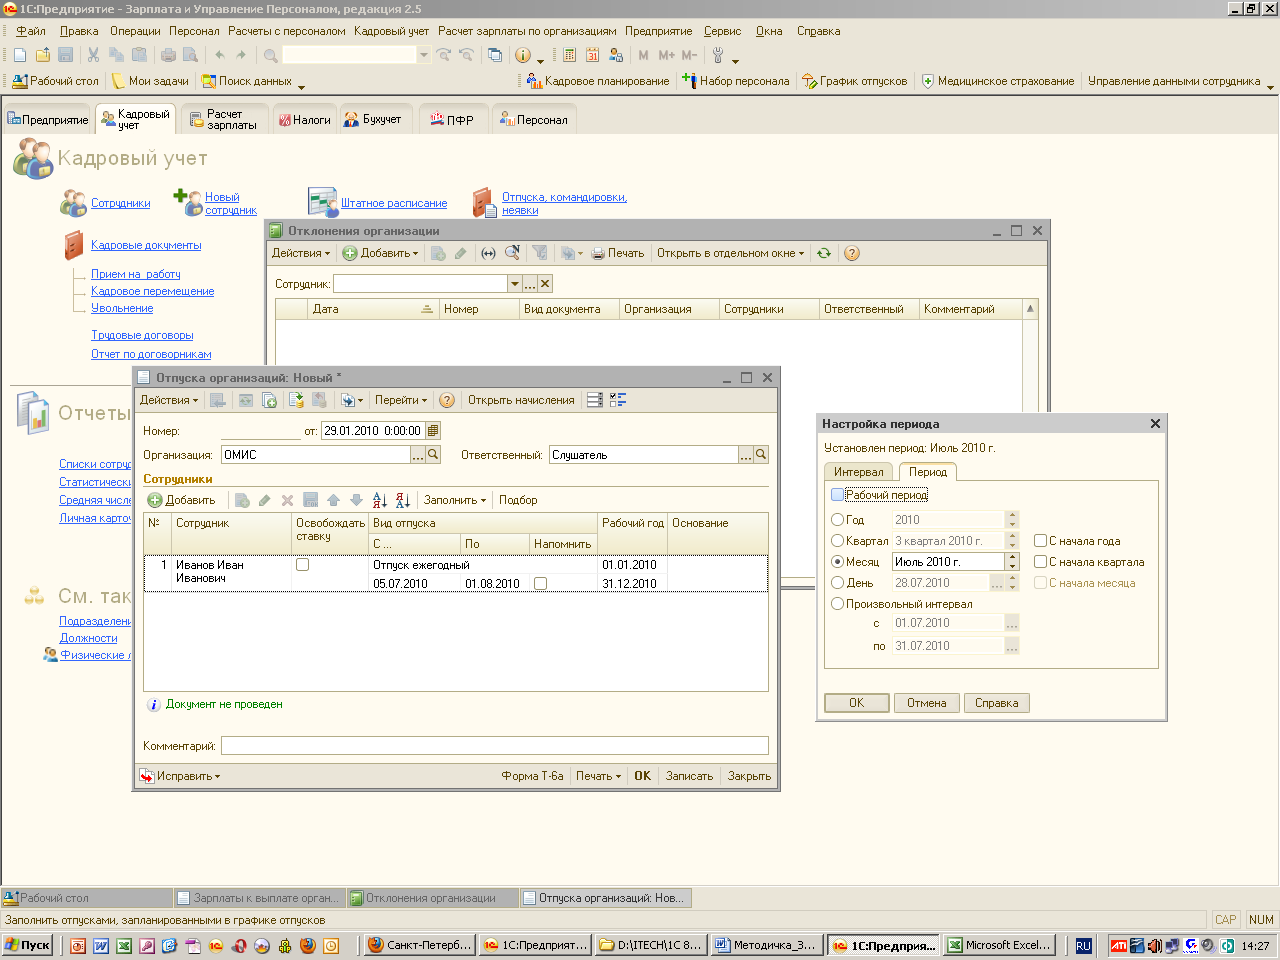
Task: Open the Заполнить dropdown
Action: click(455, 500)
